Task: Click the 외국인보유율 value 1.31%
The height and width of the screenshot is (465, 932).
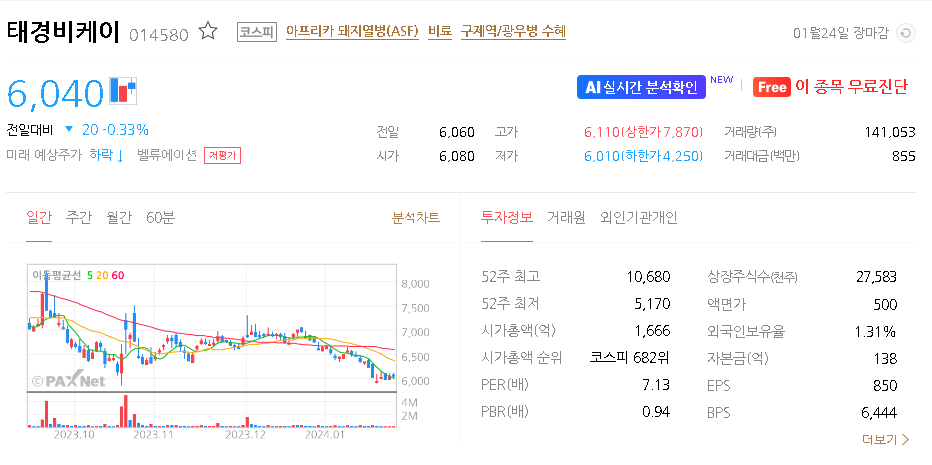Action: point(876,332)
